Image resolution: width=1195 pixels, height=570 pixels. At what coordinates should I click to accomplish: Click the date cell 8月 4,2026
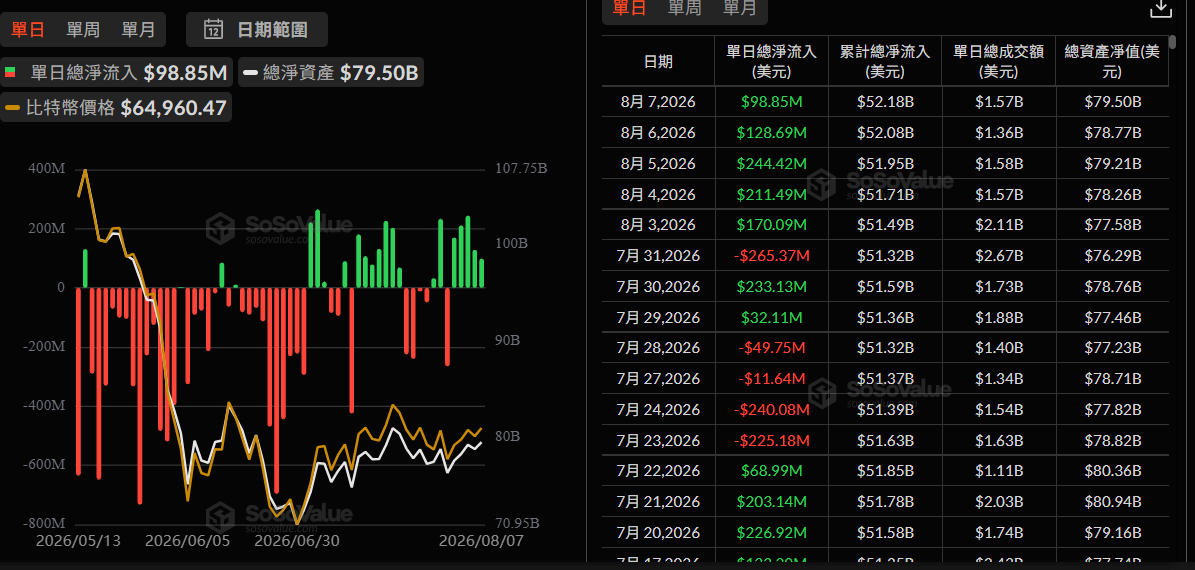(x=658, y=194)
